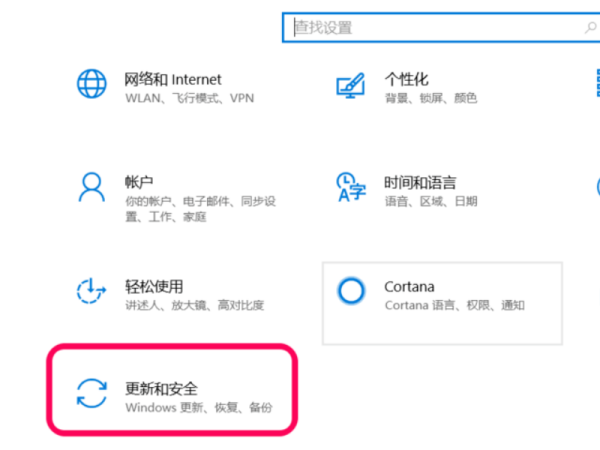Click the text Windows 更新、恢复、备份

pyautogui.click(x=199, y=408)
